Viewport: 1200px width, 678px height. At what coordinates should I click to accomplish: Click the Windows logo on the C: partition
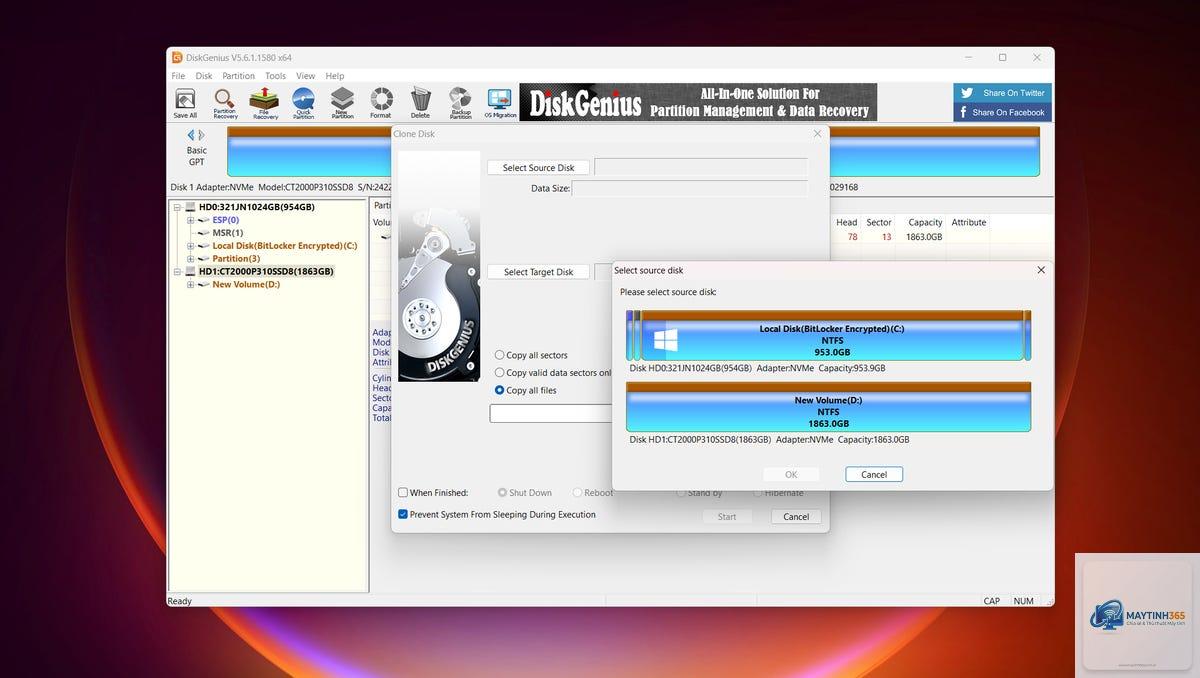[666, 340]
